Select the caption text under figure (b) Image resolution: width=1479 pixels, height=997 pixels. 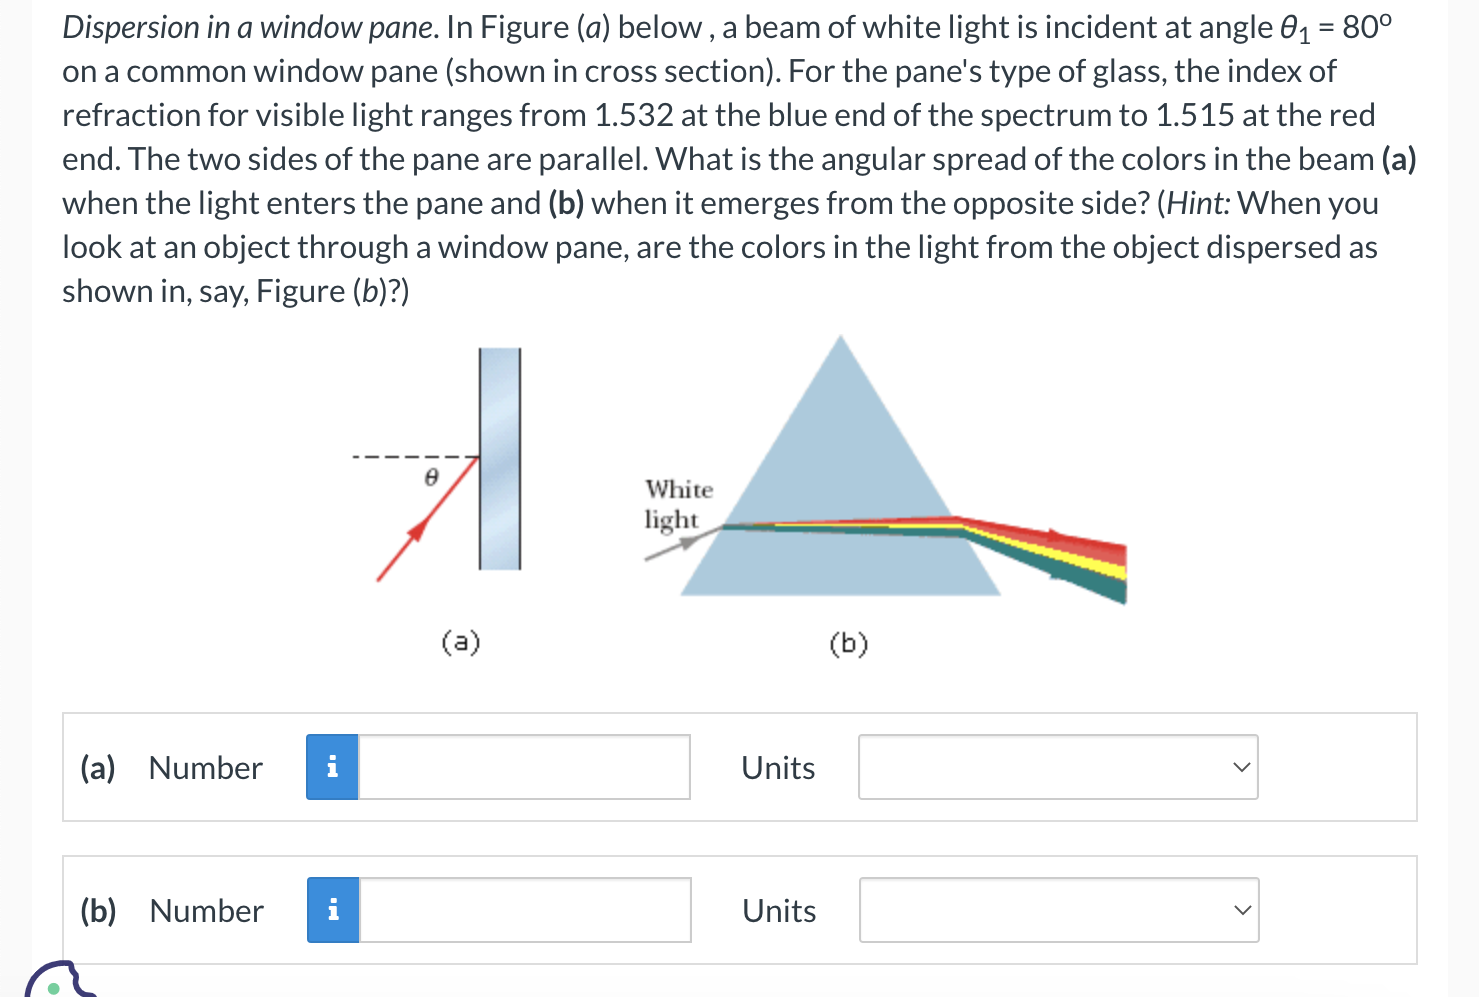coord(847,643)
